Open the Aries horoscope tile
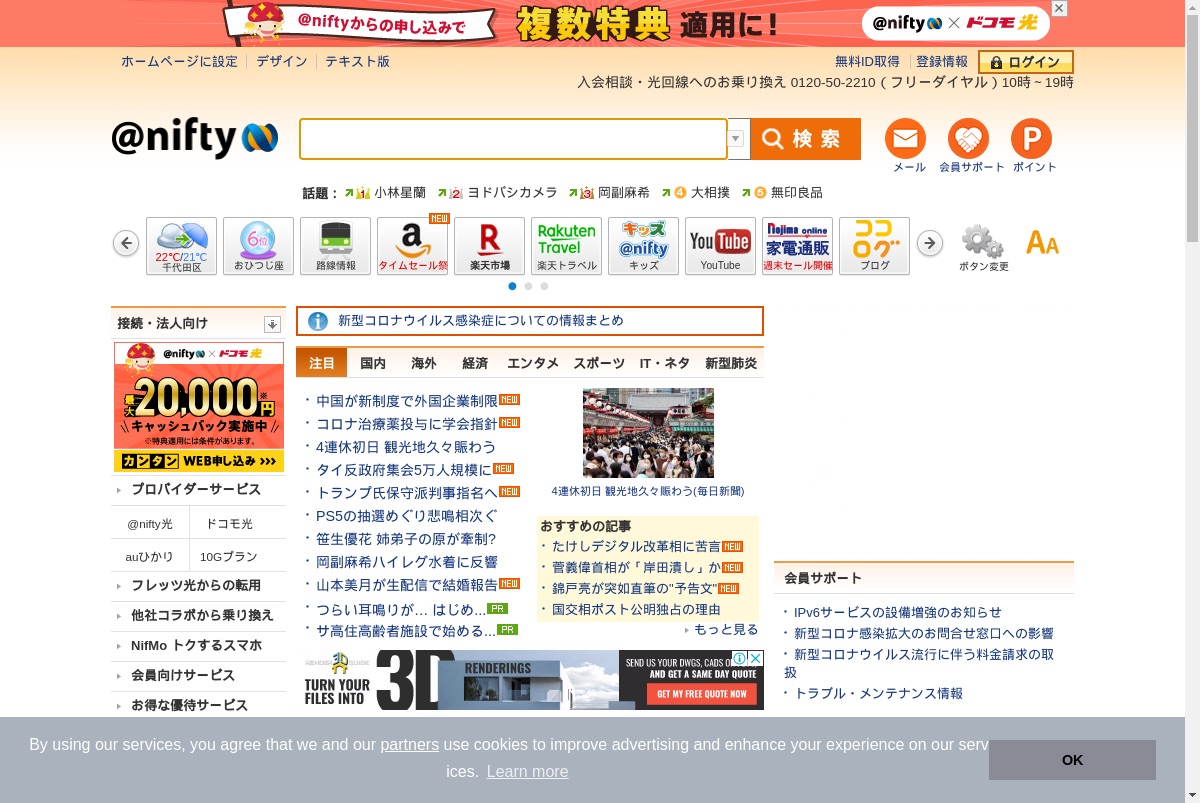The image size is (1200, 803). (x=258, y=246)
